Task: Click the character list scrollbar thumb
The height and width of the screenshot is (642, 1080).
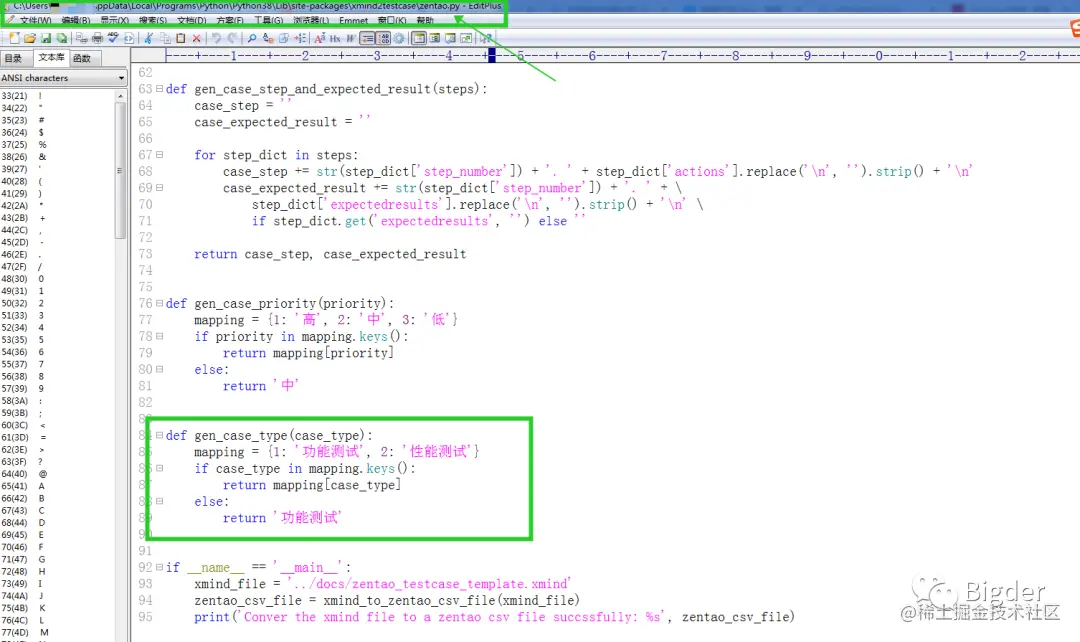Action: tap(121, 170)
